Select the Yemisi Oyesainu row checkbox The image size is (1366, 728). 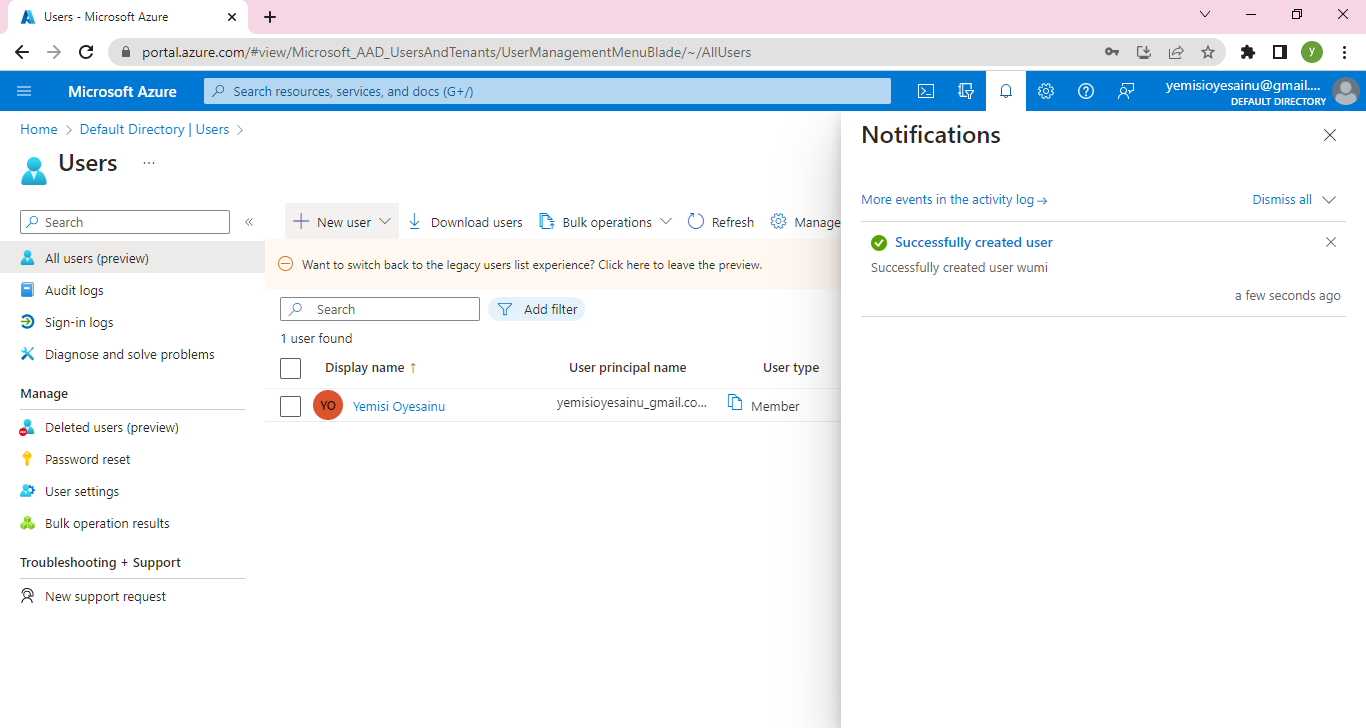pyautogui.click(x=291, y=406)
